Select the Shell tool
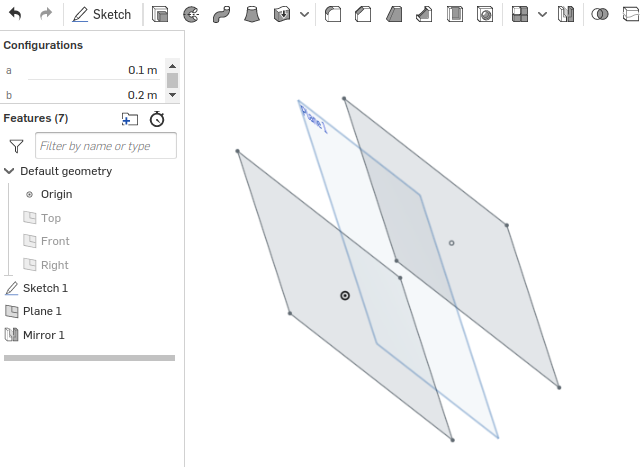Image resolution: width=642 pixels, height=467 pixels. click(455, 14)
